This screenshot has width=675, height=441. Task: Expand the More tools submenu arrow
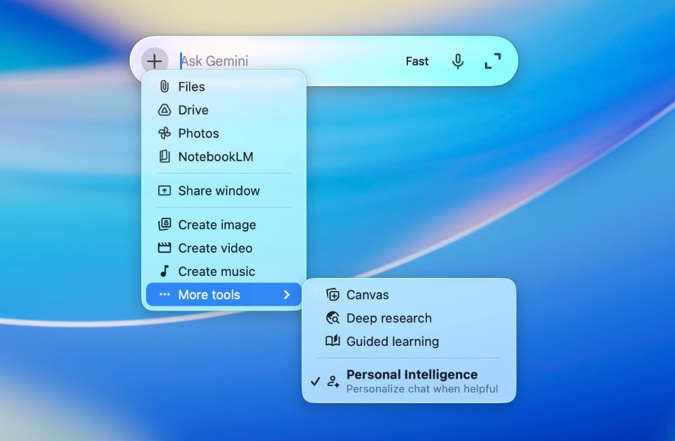pyautogui.click(x=287, y=295)
